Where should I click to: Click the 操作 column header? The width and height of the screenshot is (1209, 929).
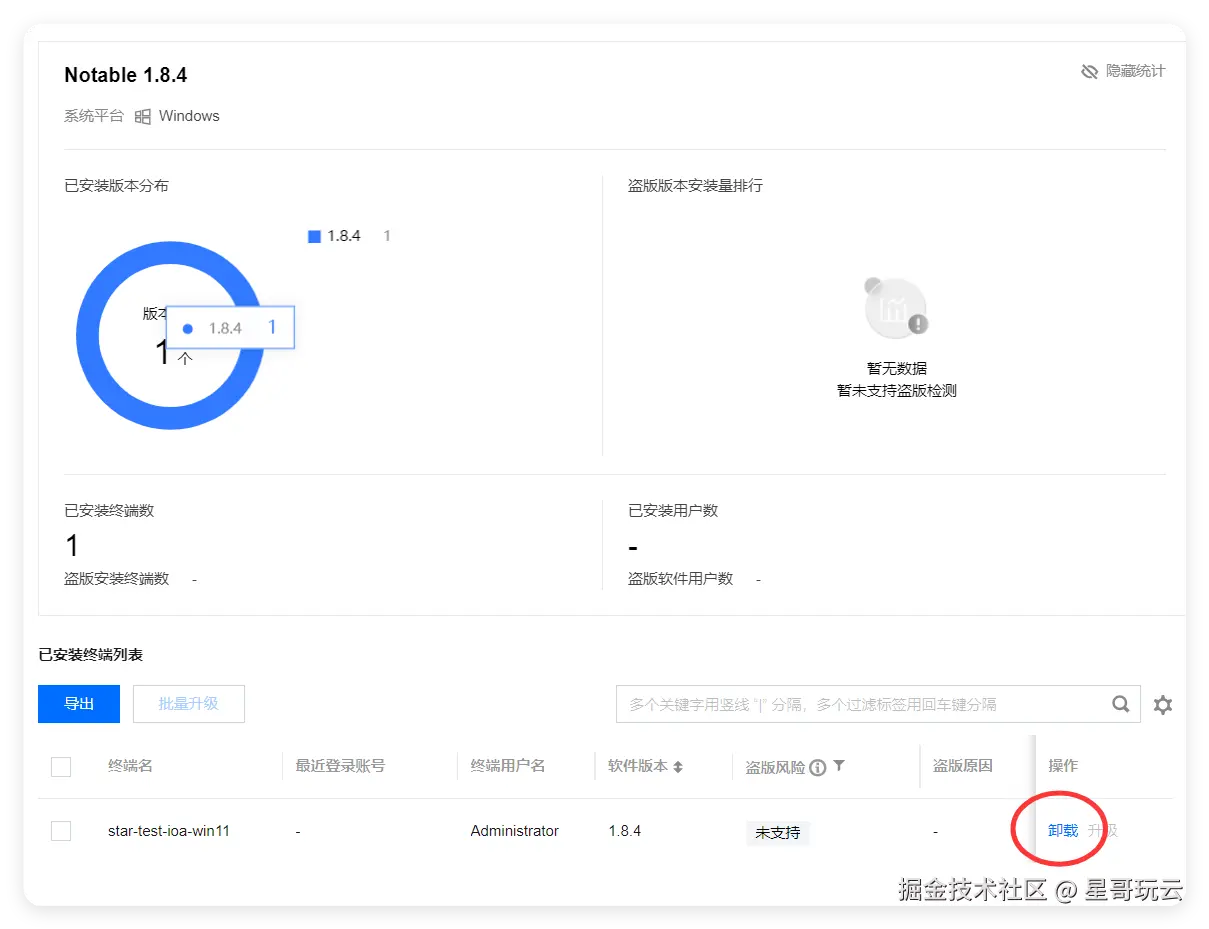(x=1063, y=766)
